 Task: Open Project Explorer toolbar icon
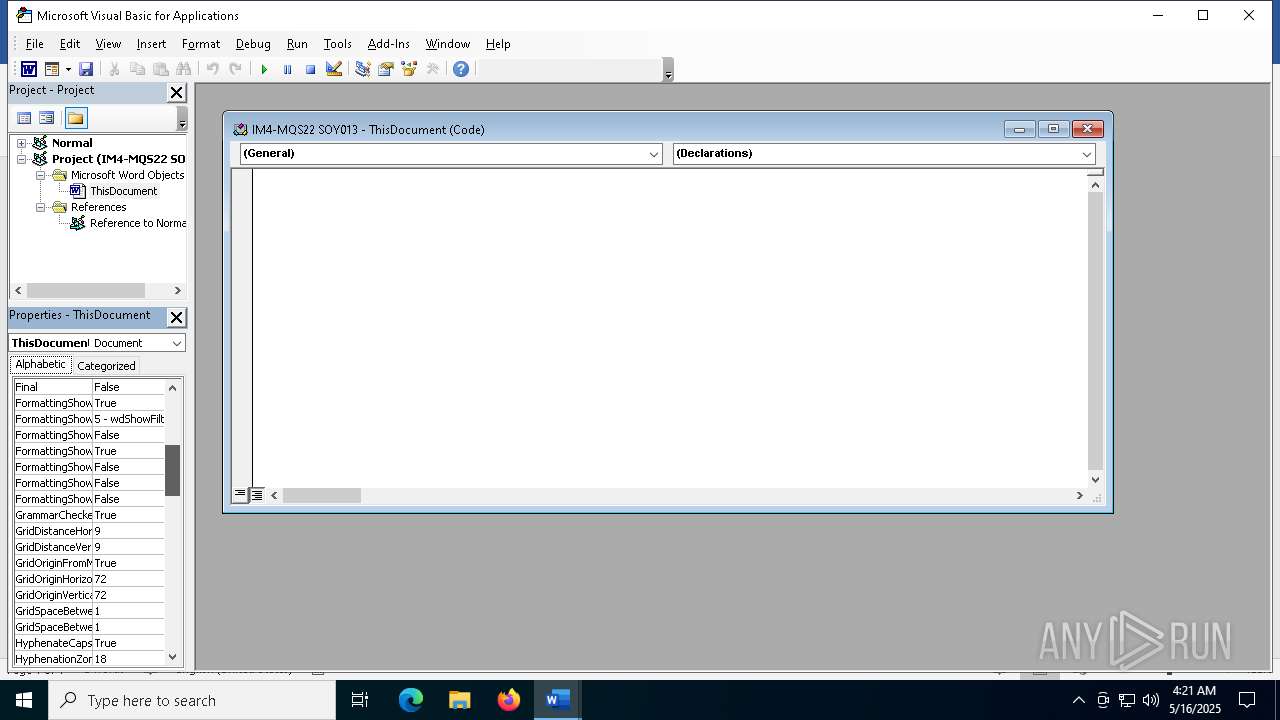(x=362, y=69)
